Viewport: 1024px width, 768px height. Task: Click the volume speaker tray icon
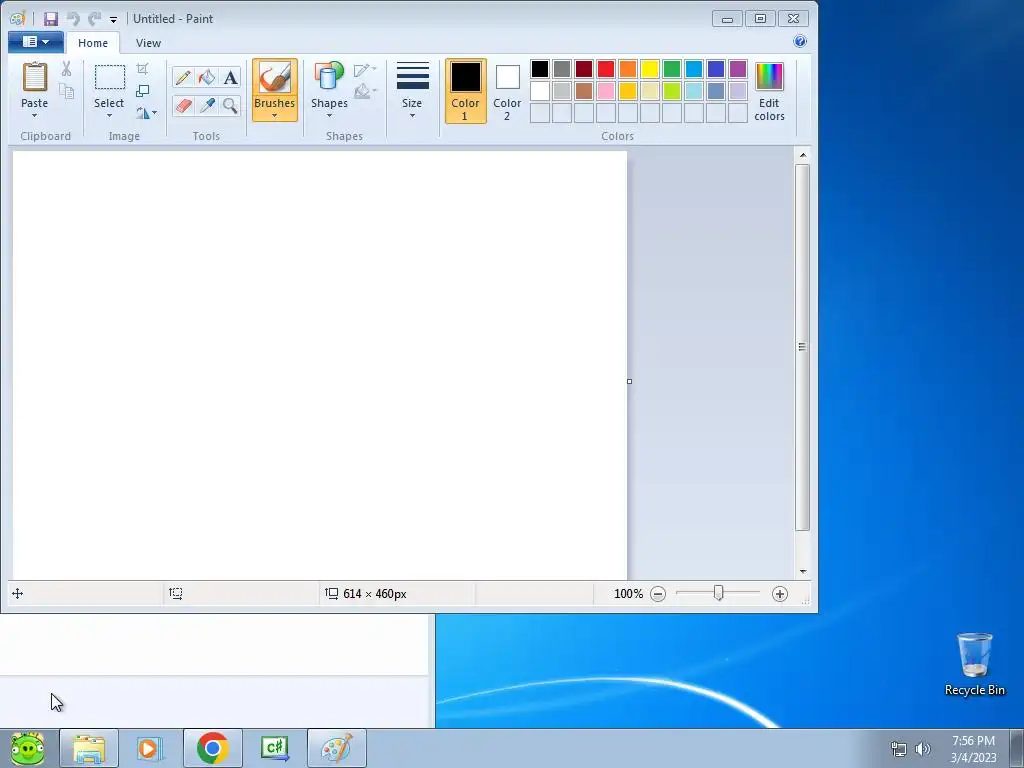923,749
